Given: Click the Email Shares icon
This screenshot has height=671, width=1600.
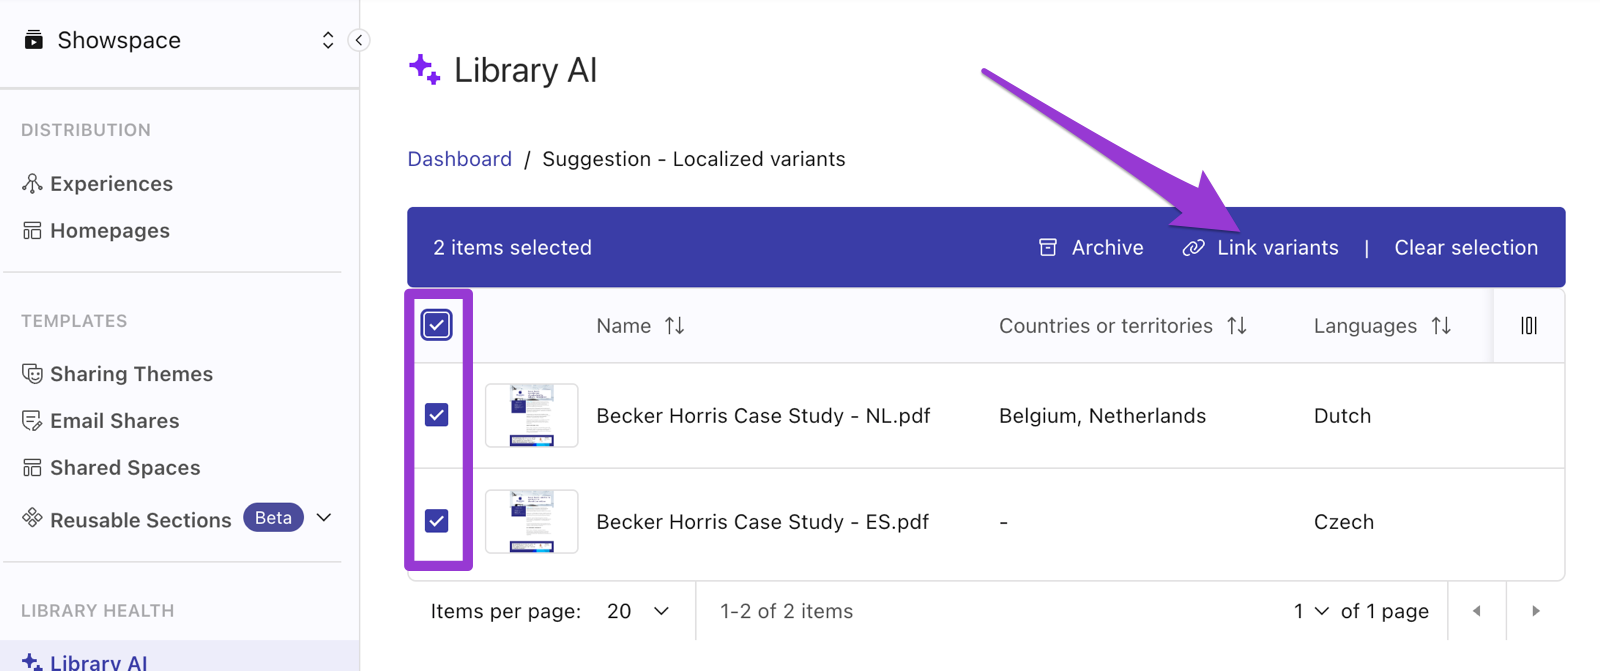Looking at the screenshot, I should [x=32, y=421].
